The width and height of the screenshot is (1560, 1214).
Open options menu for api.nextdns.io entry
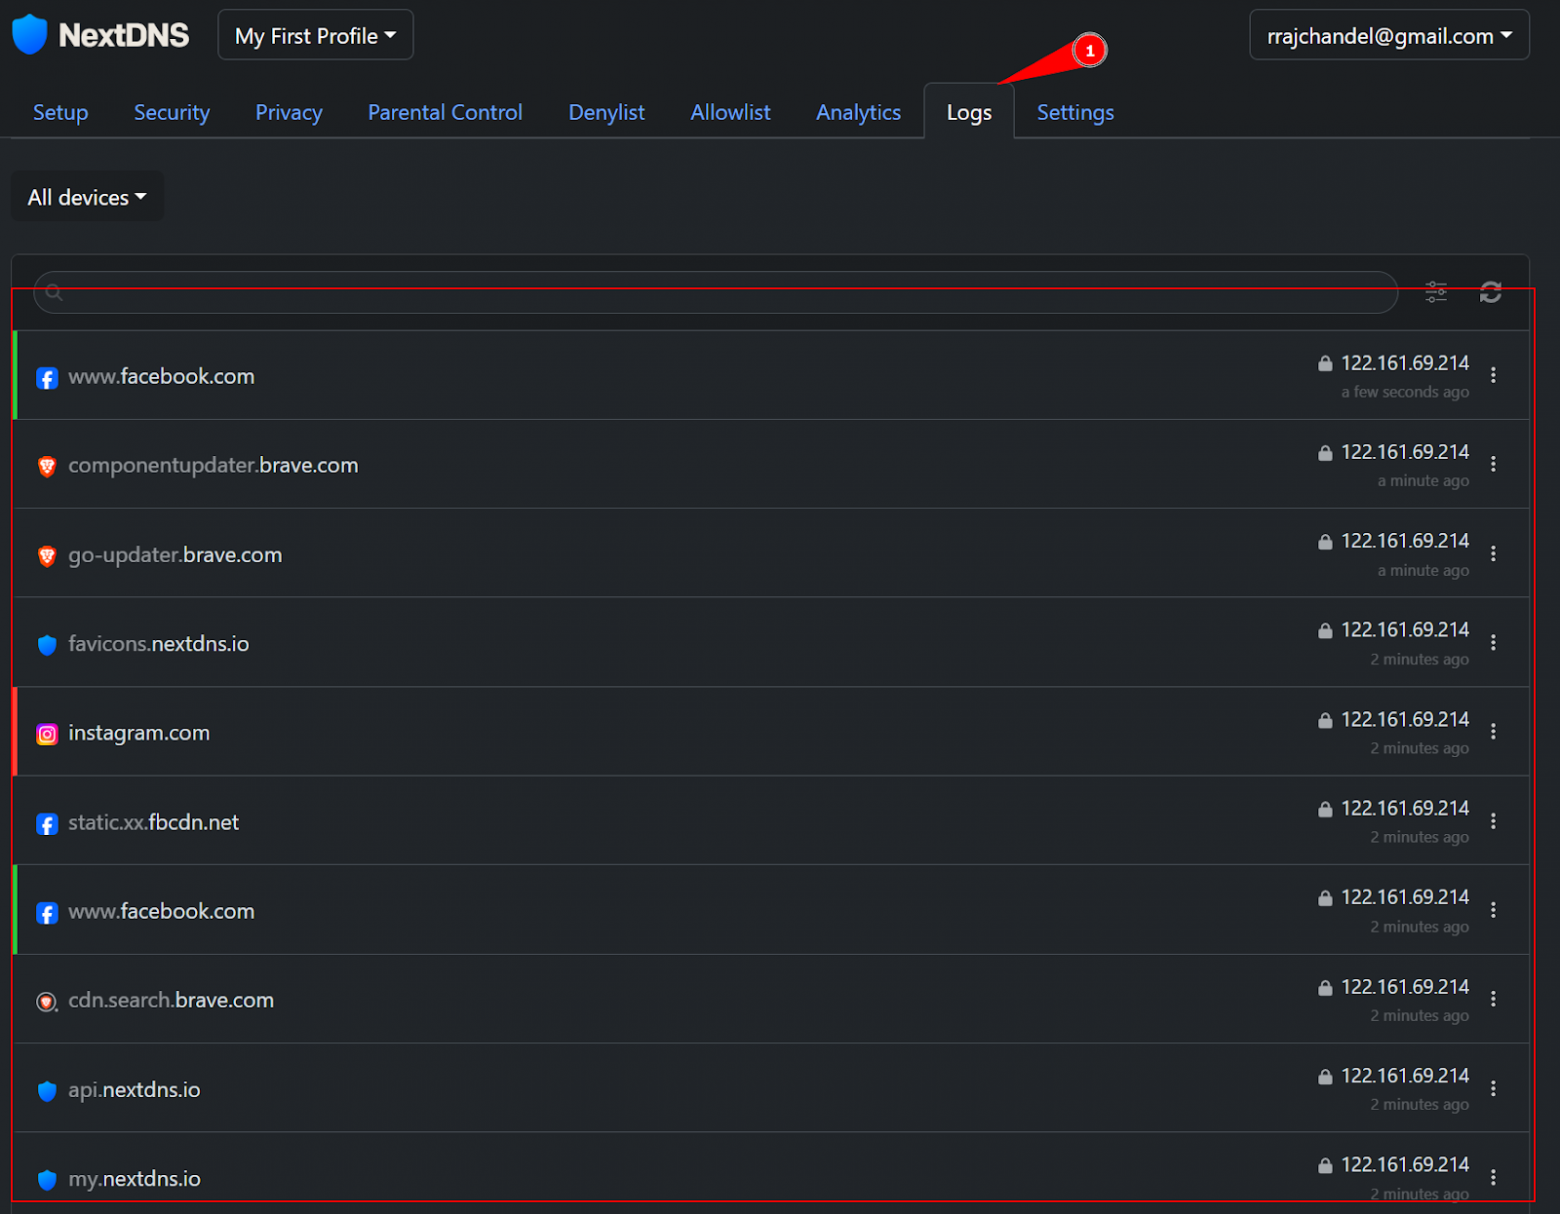(1493, 1088)
